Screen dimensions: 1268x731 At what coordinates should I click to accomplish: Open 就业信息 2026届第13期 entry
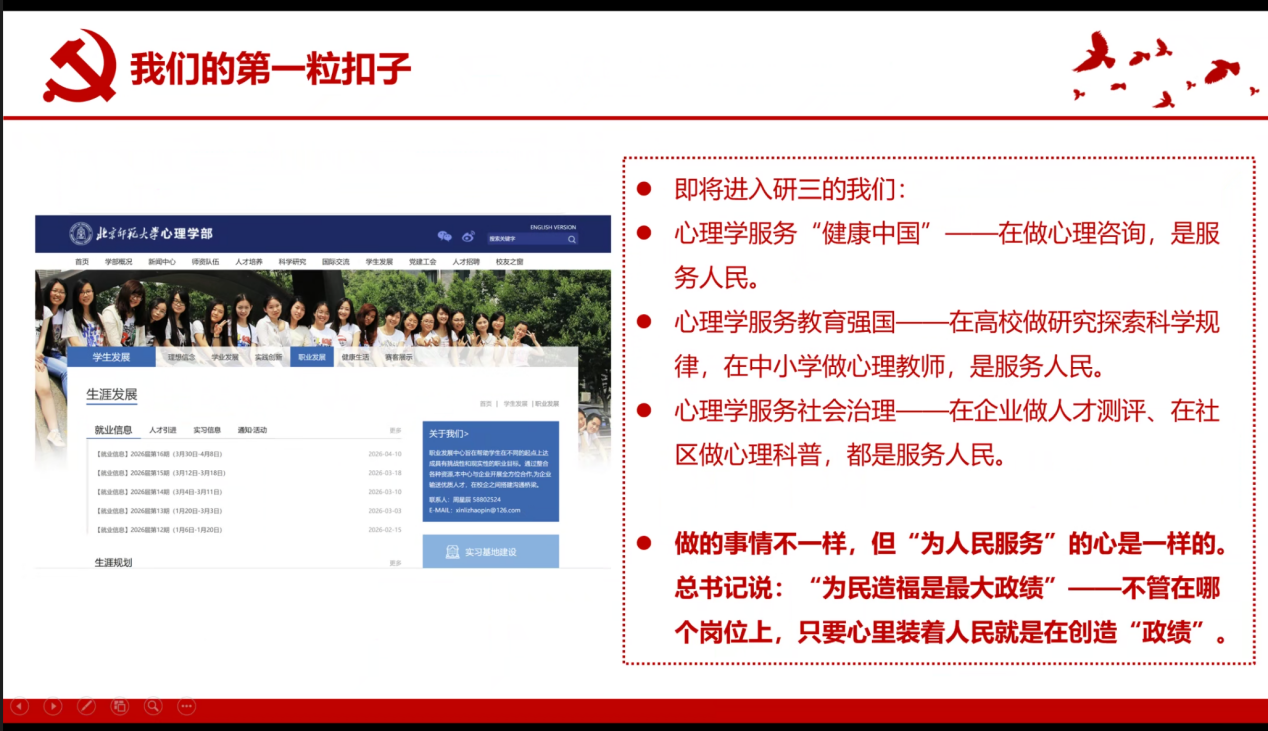click(x=158, y=511)
